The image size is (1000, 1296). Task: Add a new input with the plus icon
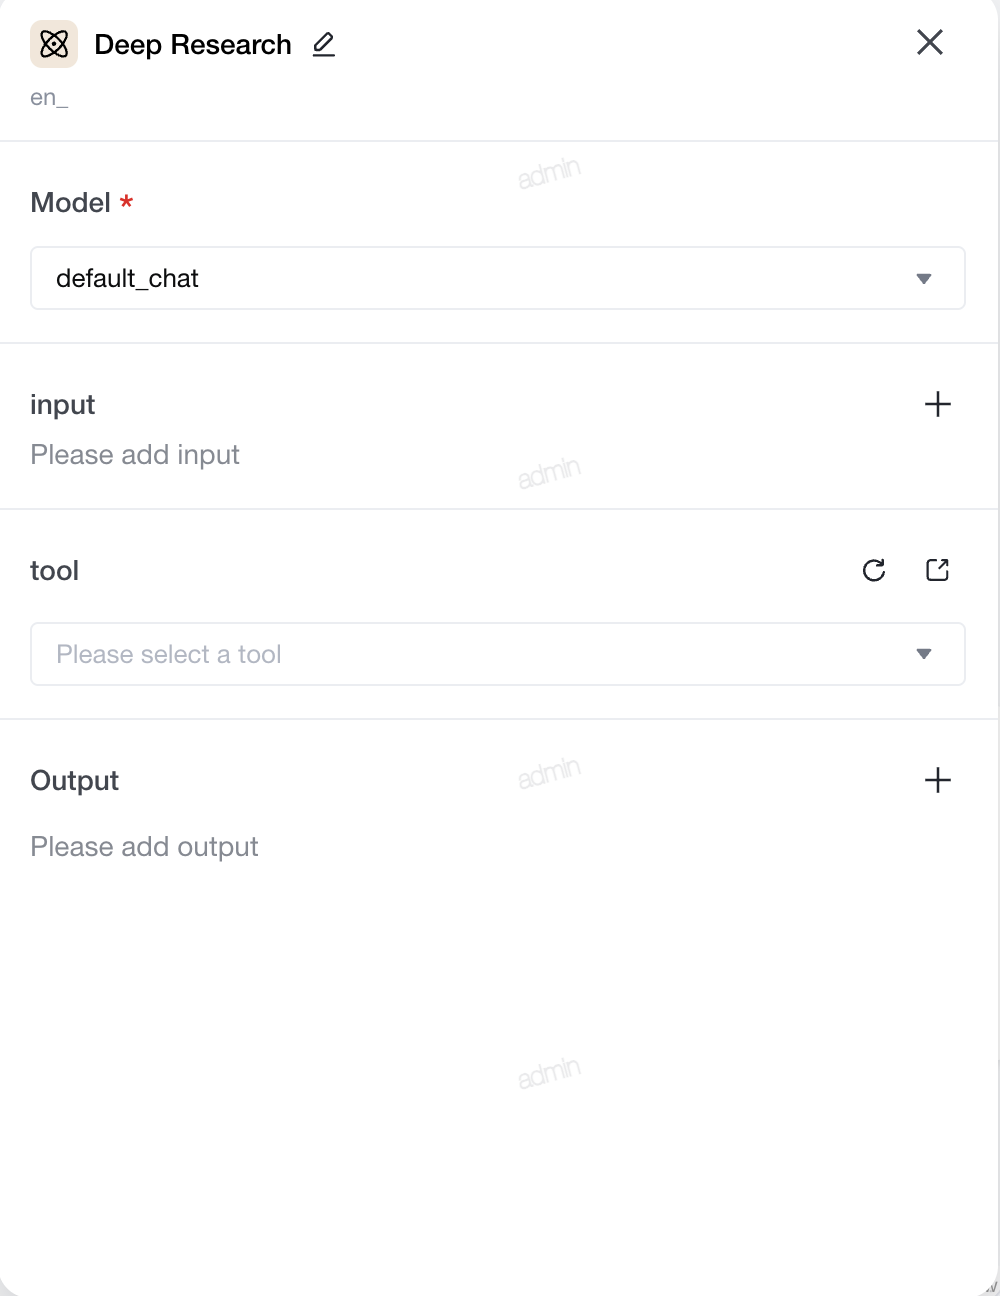[x=938, y=404]
